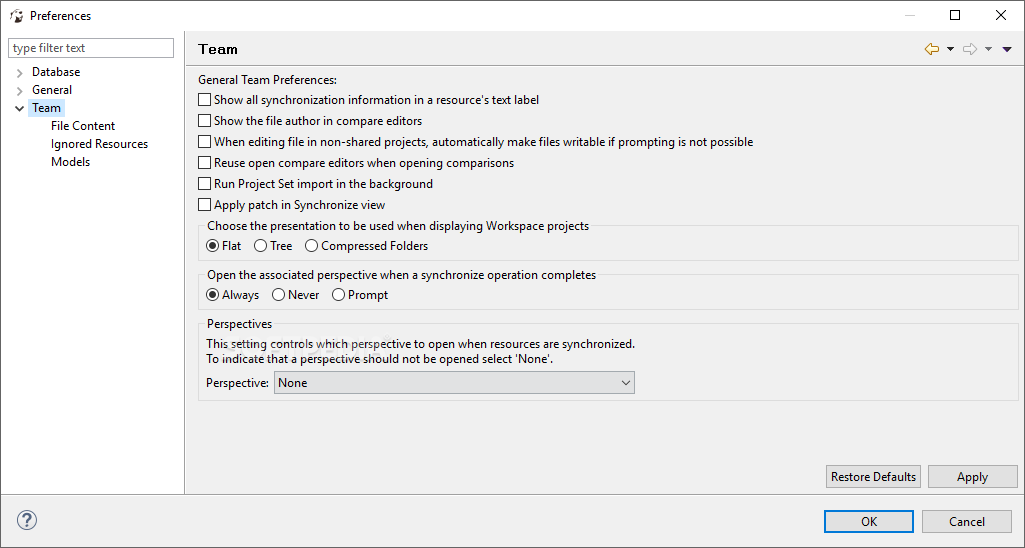Enable Show the file author checkbox
This screenshot has height=548, width=1025.
(x=205, y=121)
